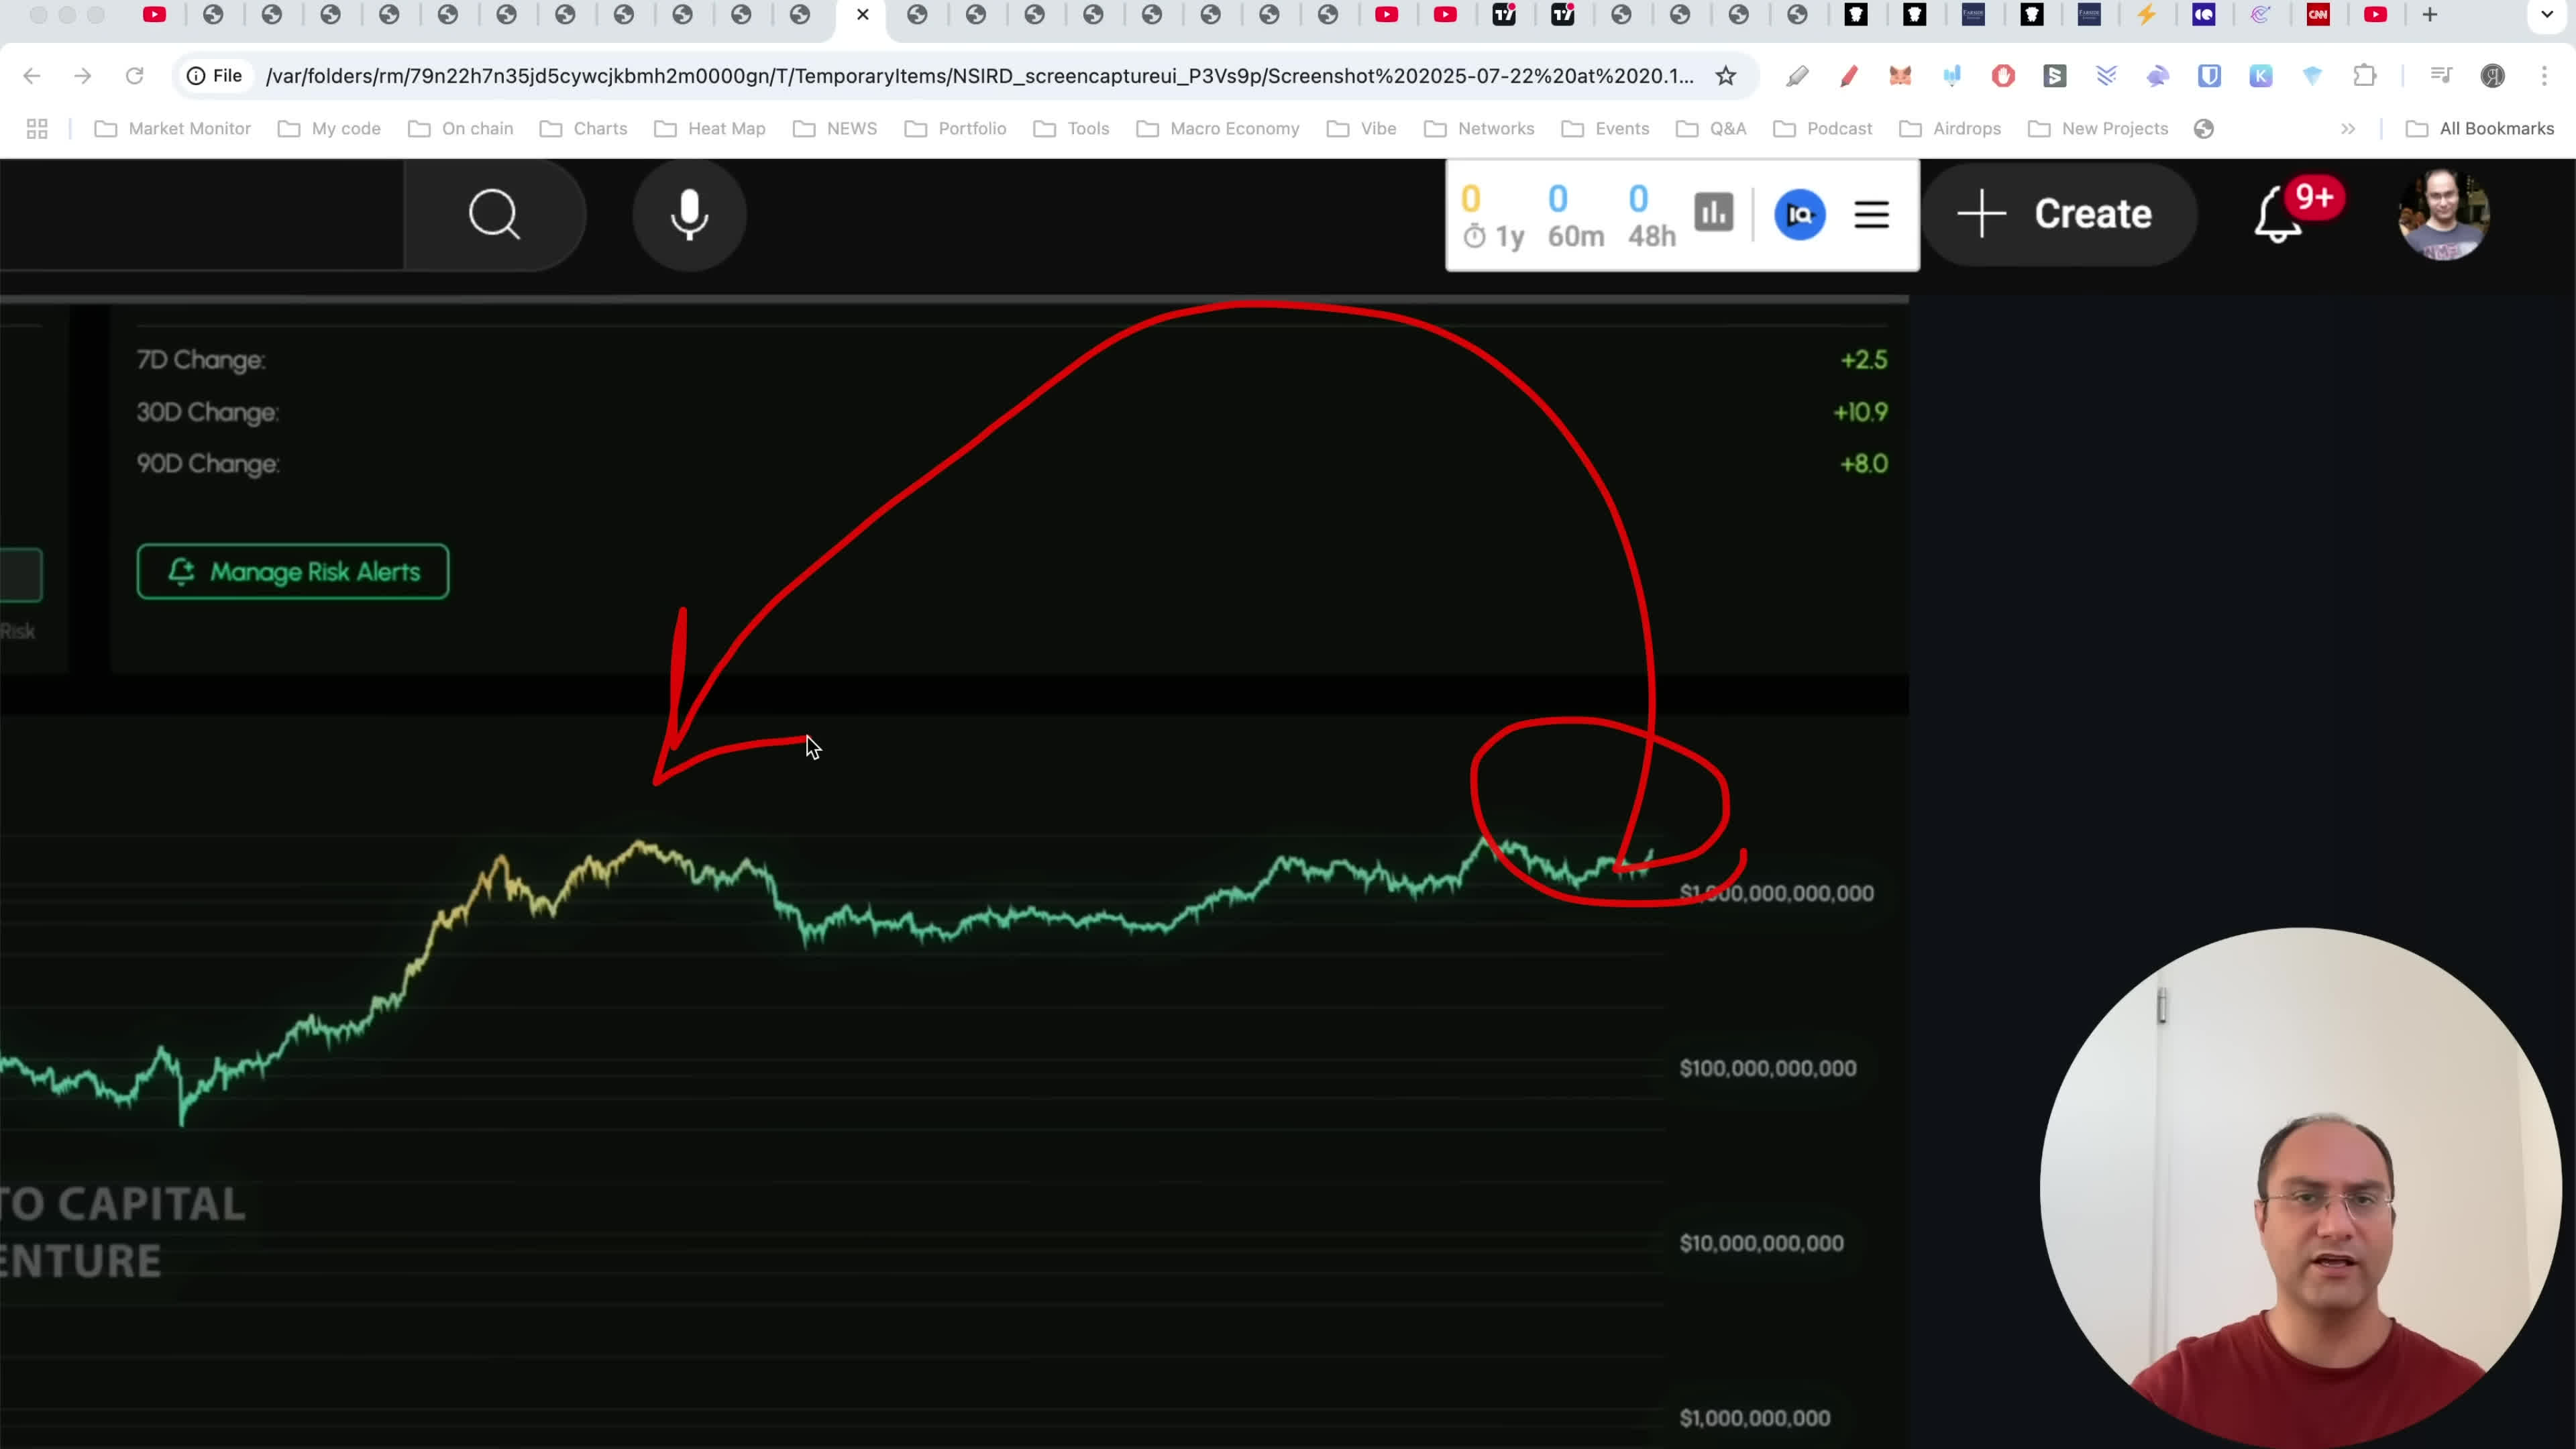Click the MetaMask fox extension icon
This screenshot has width=2576, height=1449.
[x=1900, y=76]
